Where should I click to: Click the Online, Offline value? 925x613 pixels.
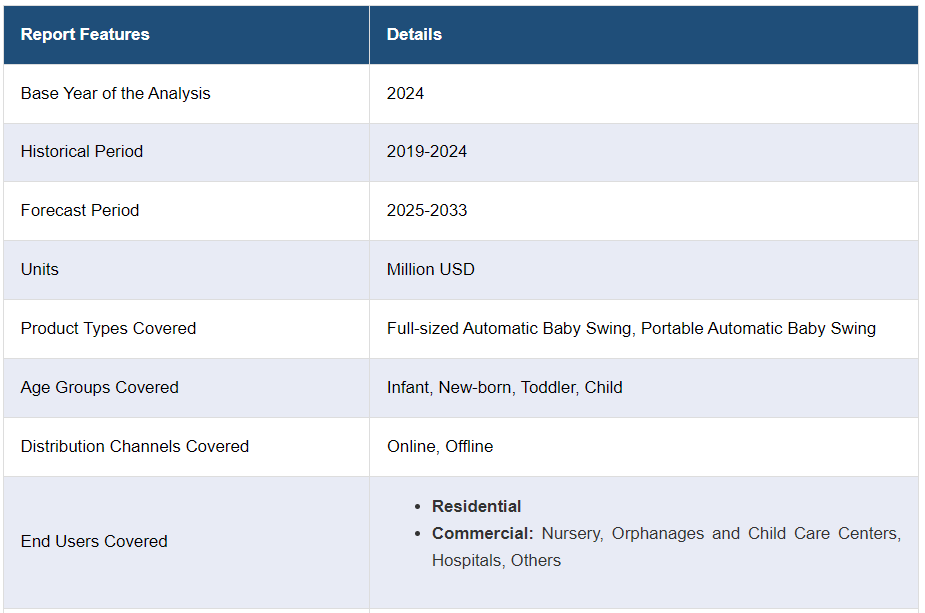(x=440, y=446)
